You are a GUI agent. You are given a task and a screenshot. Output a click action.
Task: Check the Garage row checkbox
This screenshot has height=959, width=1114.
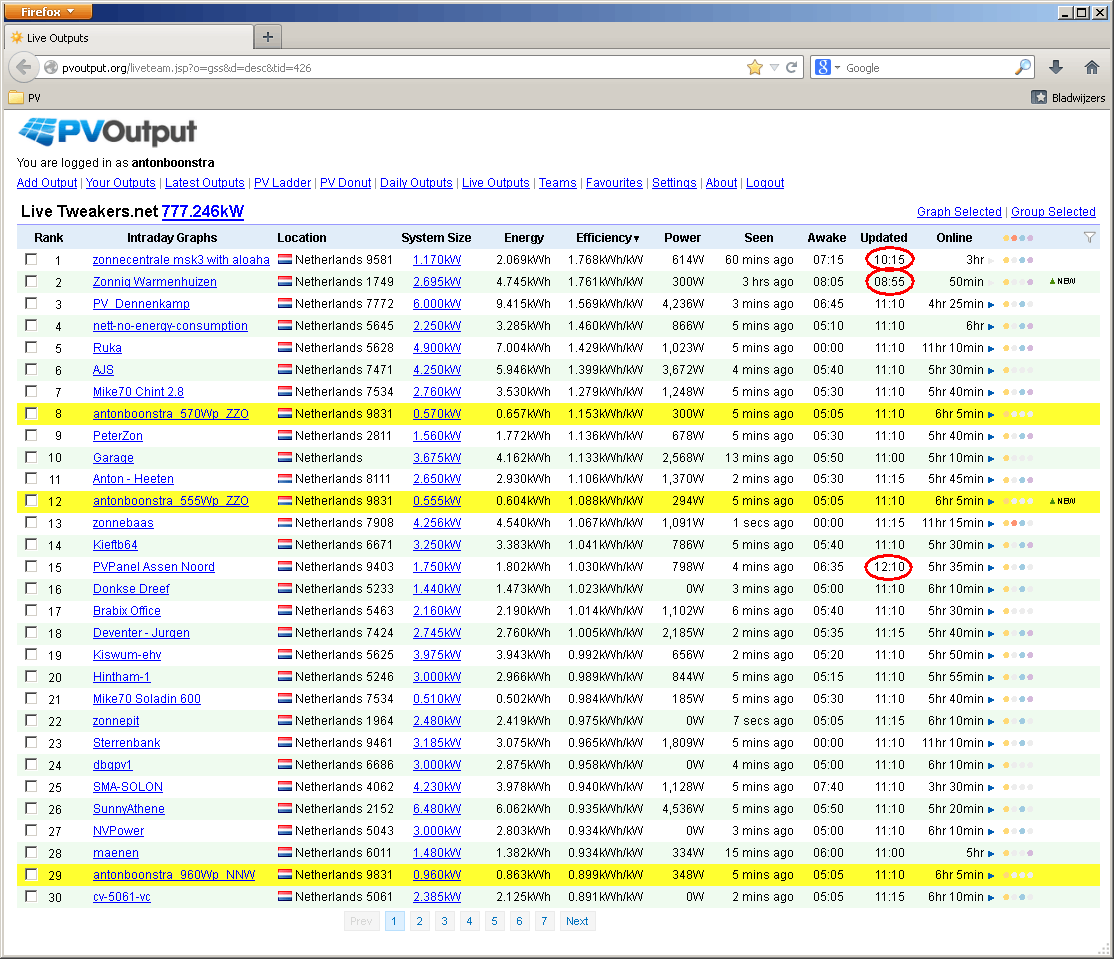tap(31, 457)
